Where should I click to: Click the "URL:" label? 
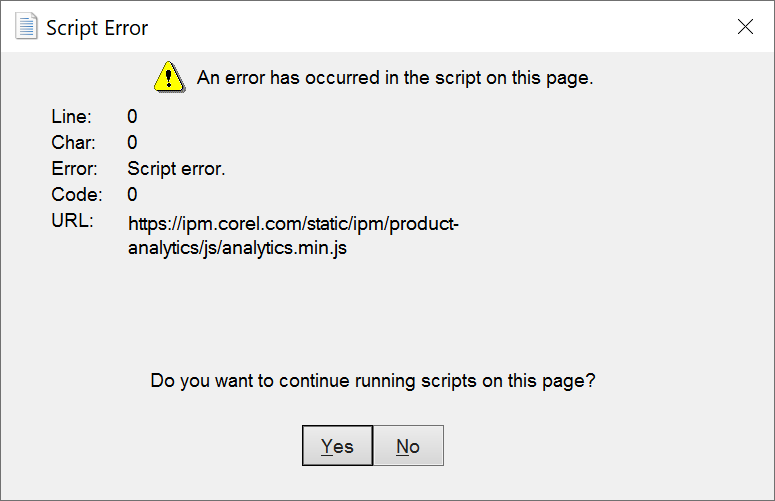(x=72, y=220)
